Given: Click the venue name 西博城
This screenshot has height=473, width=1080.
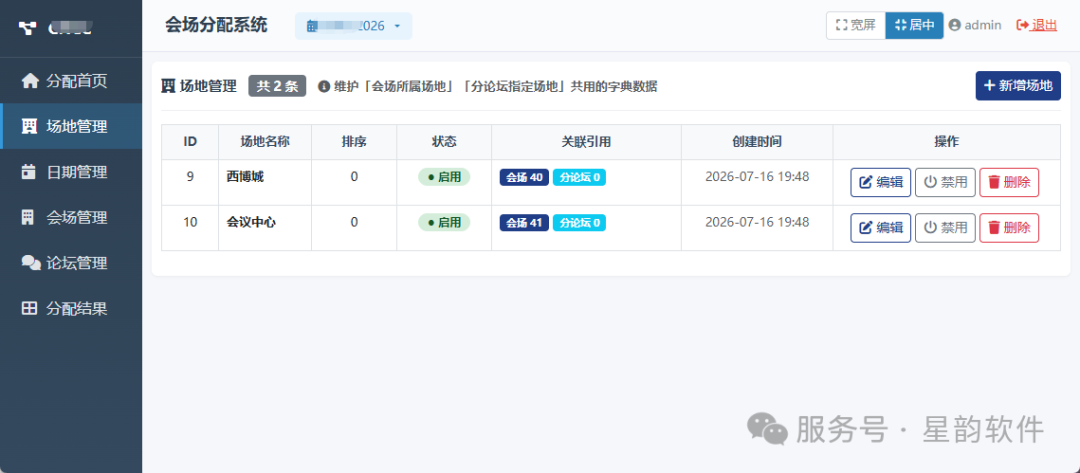Looking at the screenshot, I should coord(245,176).
